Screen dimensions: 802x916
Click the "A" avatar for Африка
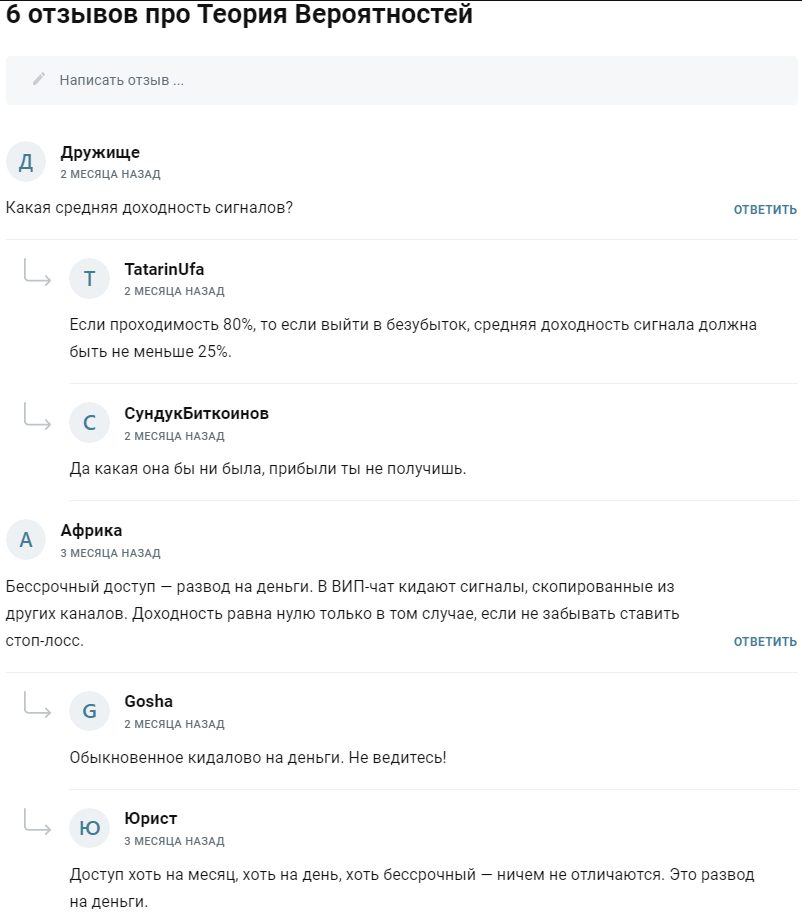tap(26, 540)
